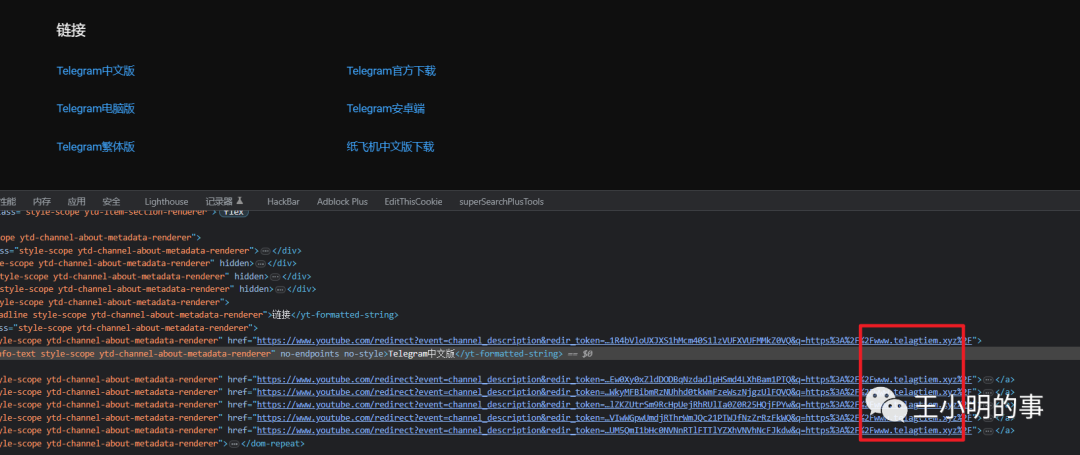Open the Adblock Plus tab
Image resolution: width=1080 pixels, height=455 pixels.
click(342, 202)
